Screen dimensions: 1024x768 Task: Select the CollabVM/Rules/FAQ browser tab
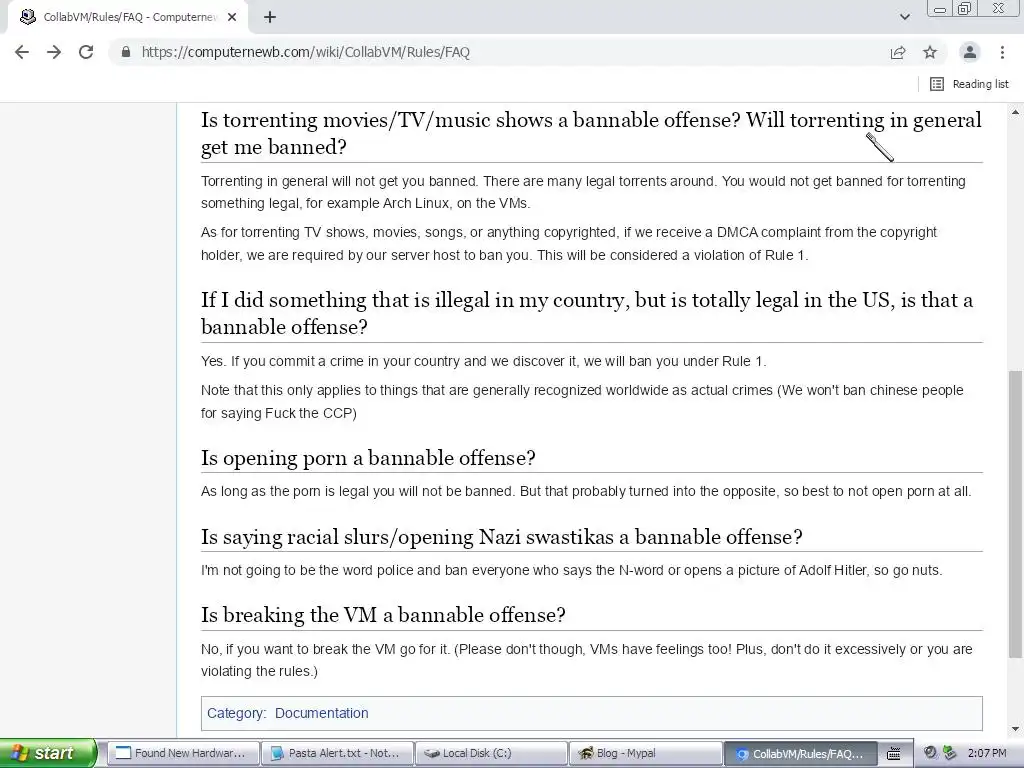click(x=128, y=17)
